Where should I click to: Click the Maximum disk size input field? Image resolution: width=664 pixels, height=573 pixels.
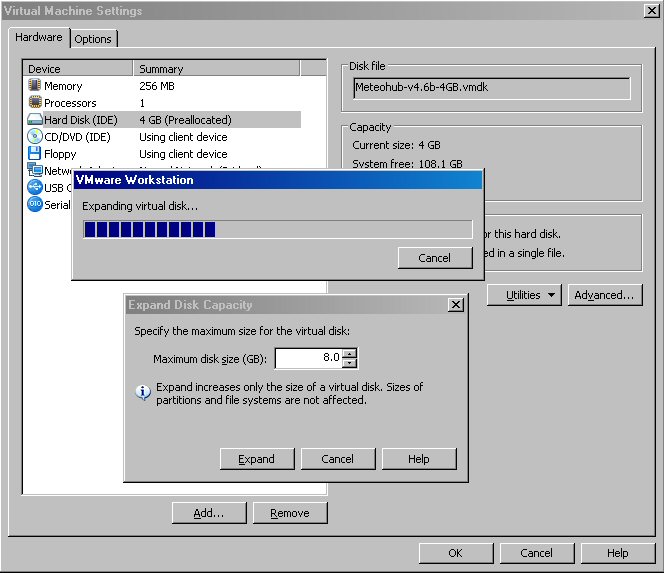308,358
